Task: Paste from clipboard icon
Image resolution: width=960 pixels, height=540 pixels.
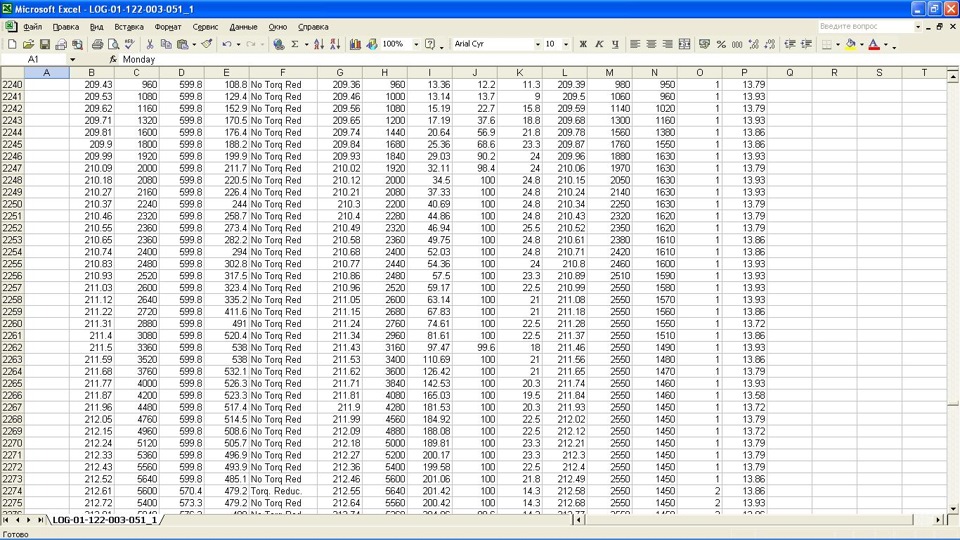Action: coord(182,44)
